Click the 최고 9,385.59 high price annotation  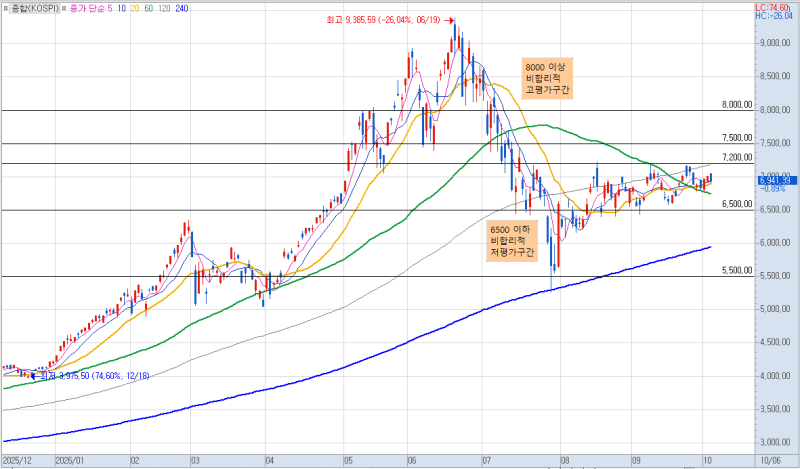coord(390,20)
